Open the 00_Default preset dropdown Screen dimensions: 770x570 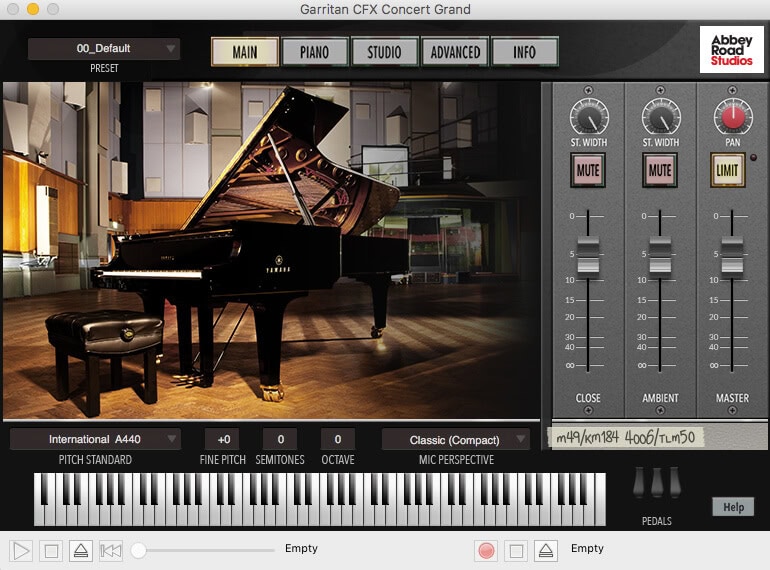point(104,49)
